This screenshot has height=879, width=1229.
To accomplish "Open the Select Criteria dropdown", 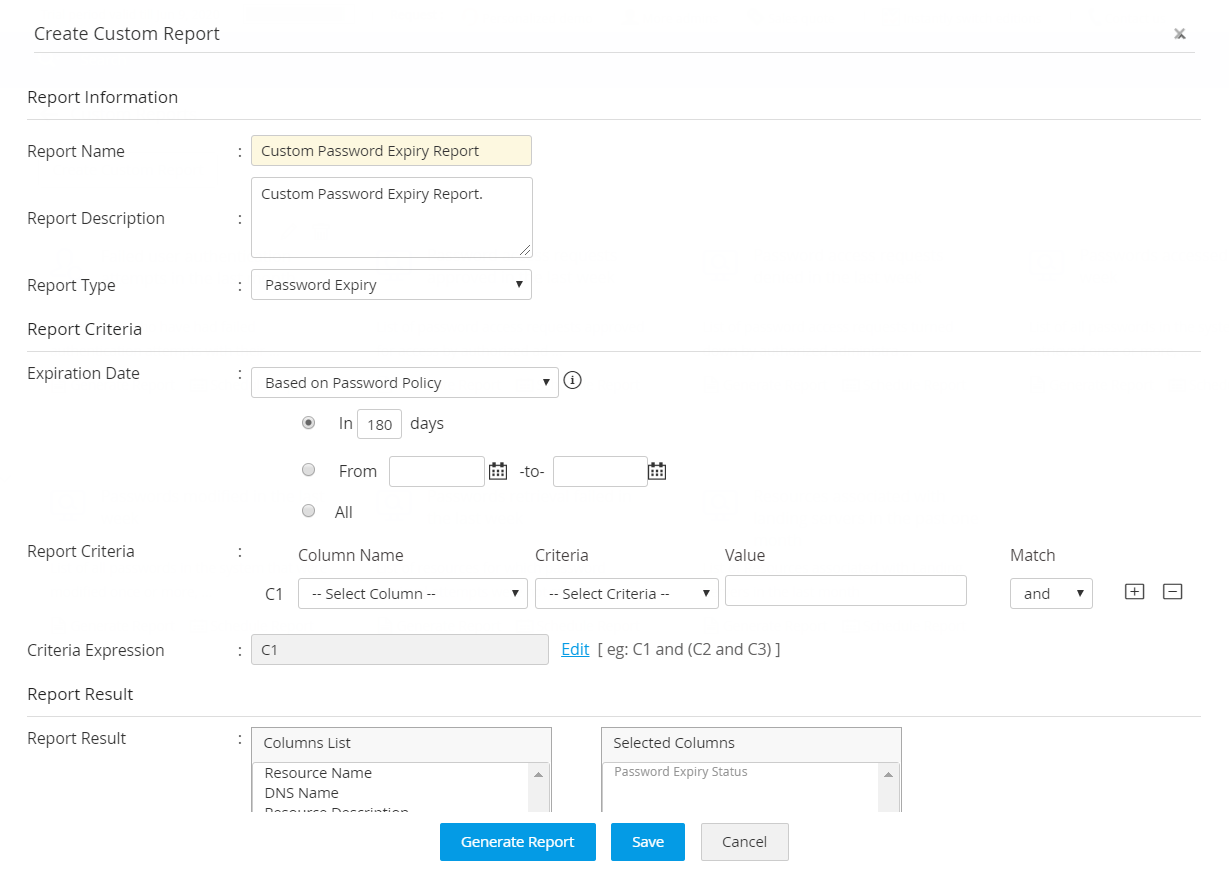I will pos(626,593).
